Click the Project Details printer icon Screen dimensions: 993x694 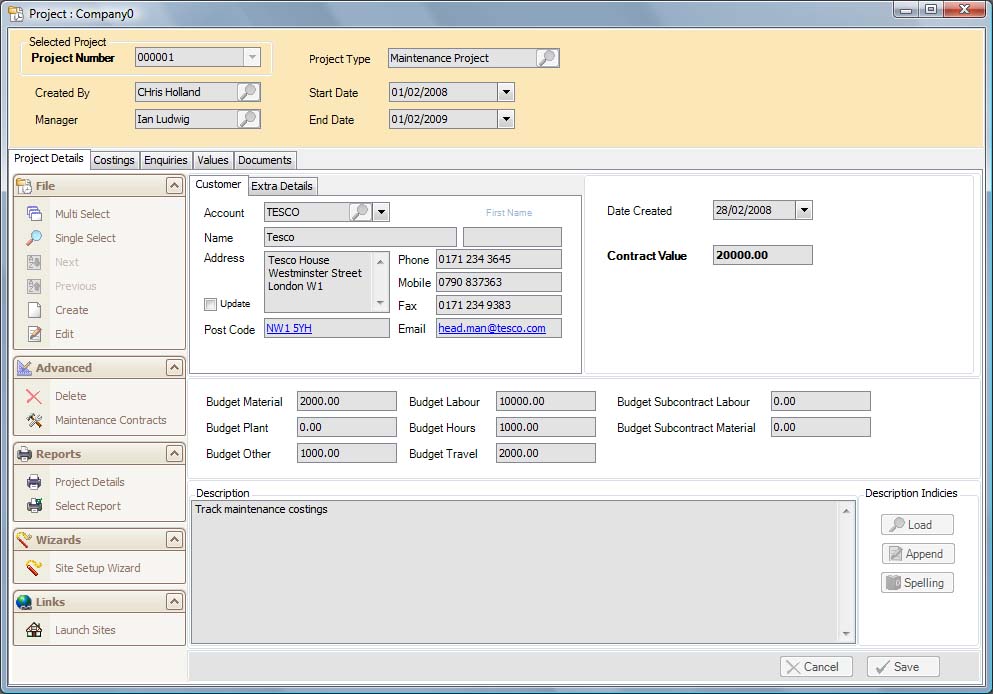pos(34,482)
